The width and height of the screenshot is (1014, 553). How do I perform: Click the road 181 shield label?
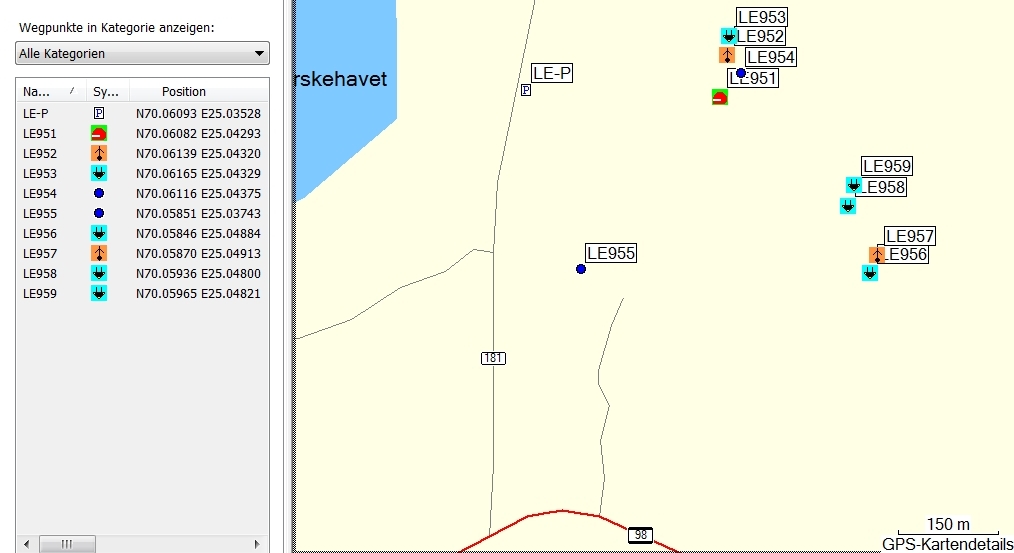click(493, 358)
